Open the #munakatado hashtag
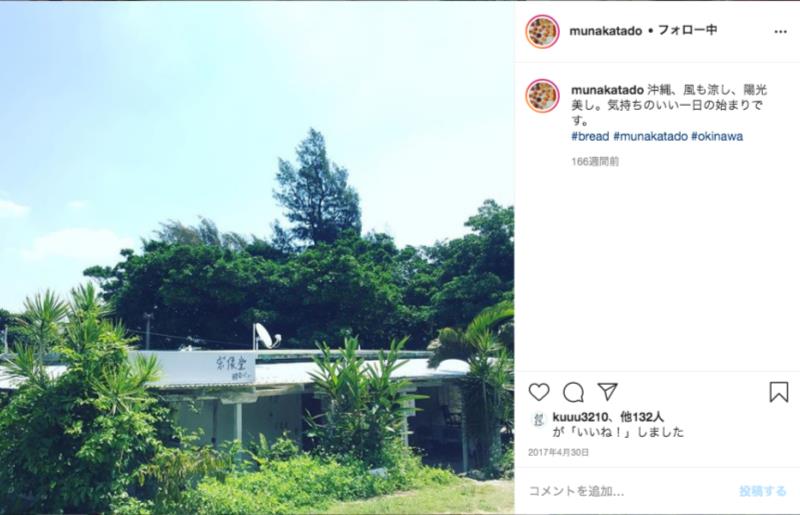Image resolution: width=800 pixels, height=515 pixels. click(651, 136)
